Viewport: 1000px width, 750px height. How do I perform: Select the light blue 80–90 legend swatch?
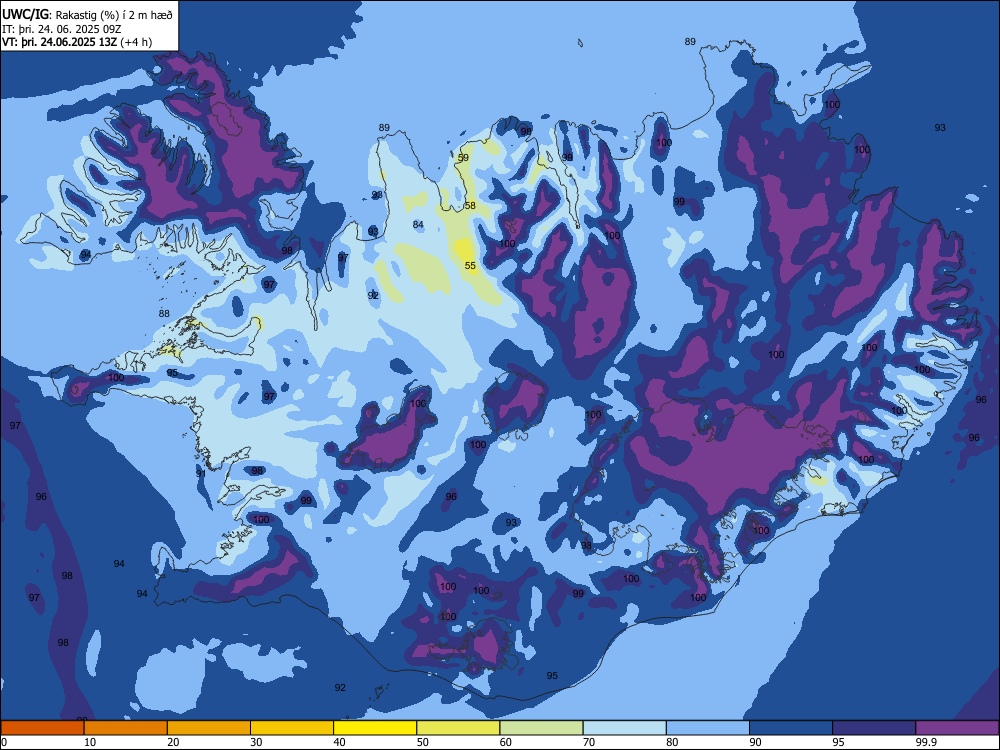click(708, 728)
